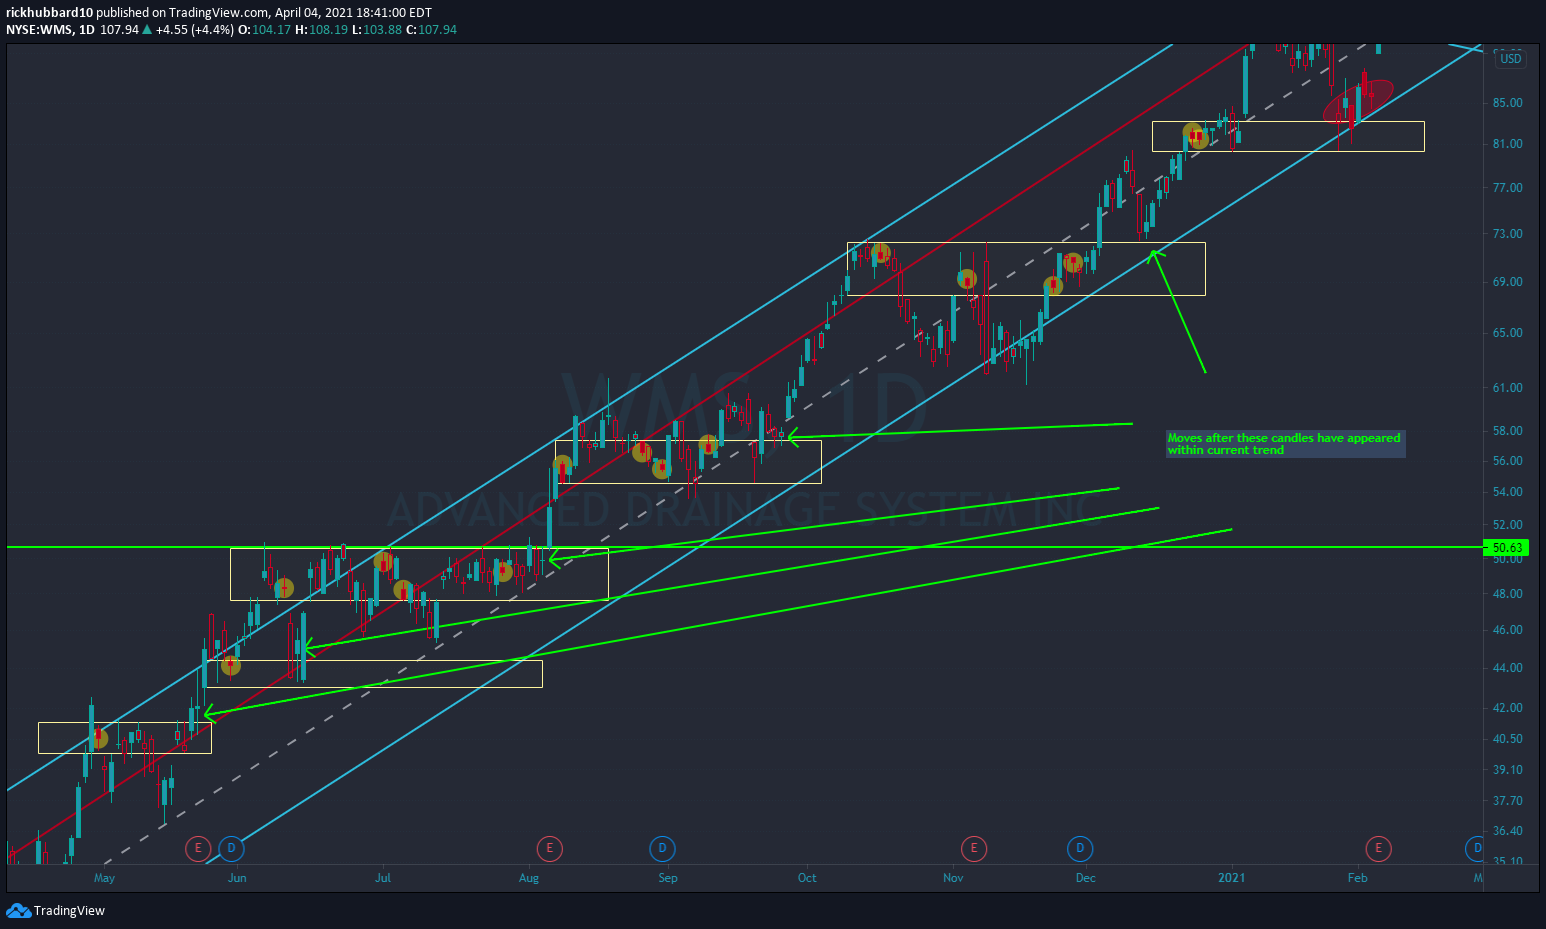Viewport: 1546px width, 929px height.
Task: Click the 2021 label on time axis
Action: (x=1232, y=878)
